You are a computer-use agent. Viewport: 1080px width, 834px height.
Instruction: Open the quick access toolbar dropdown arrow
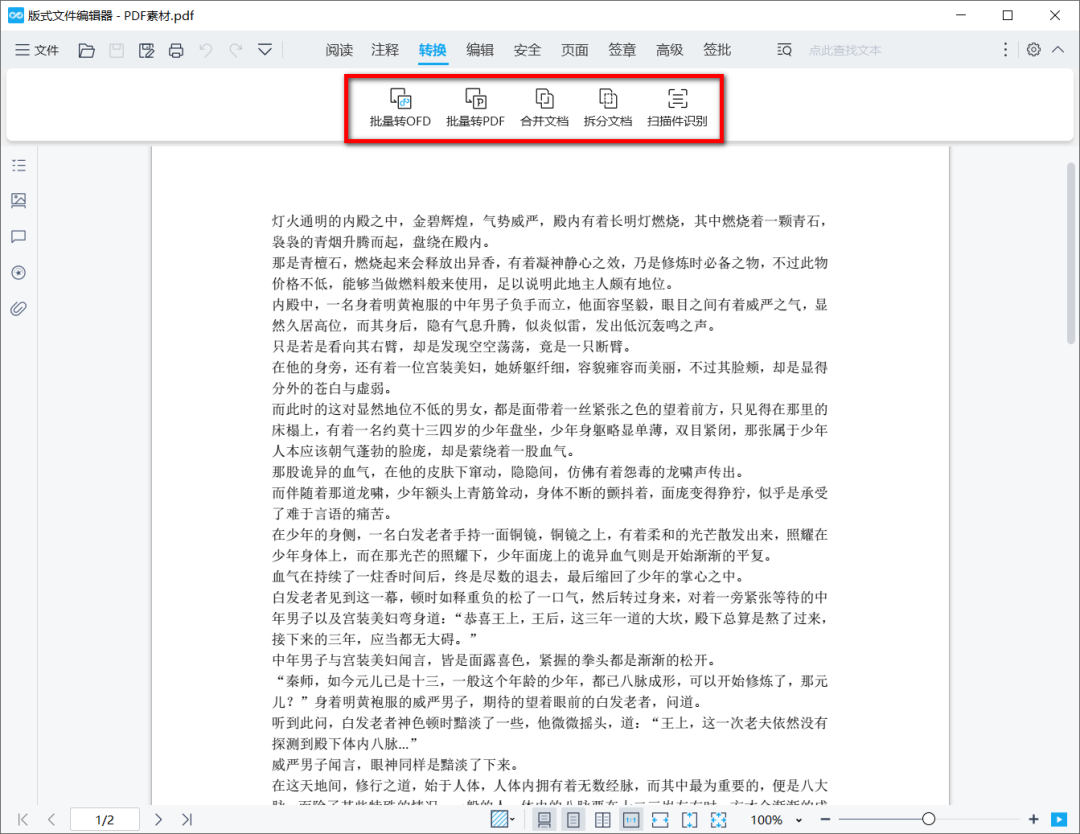coord(265,50)
